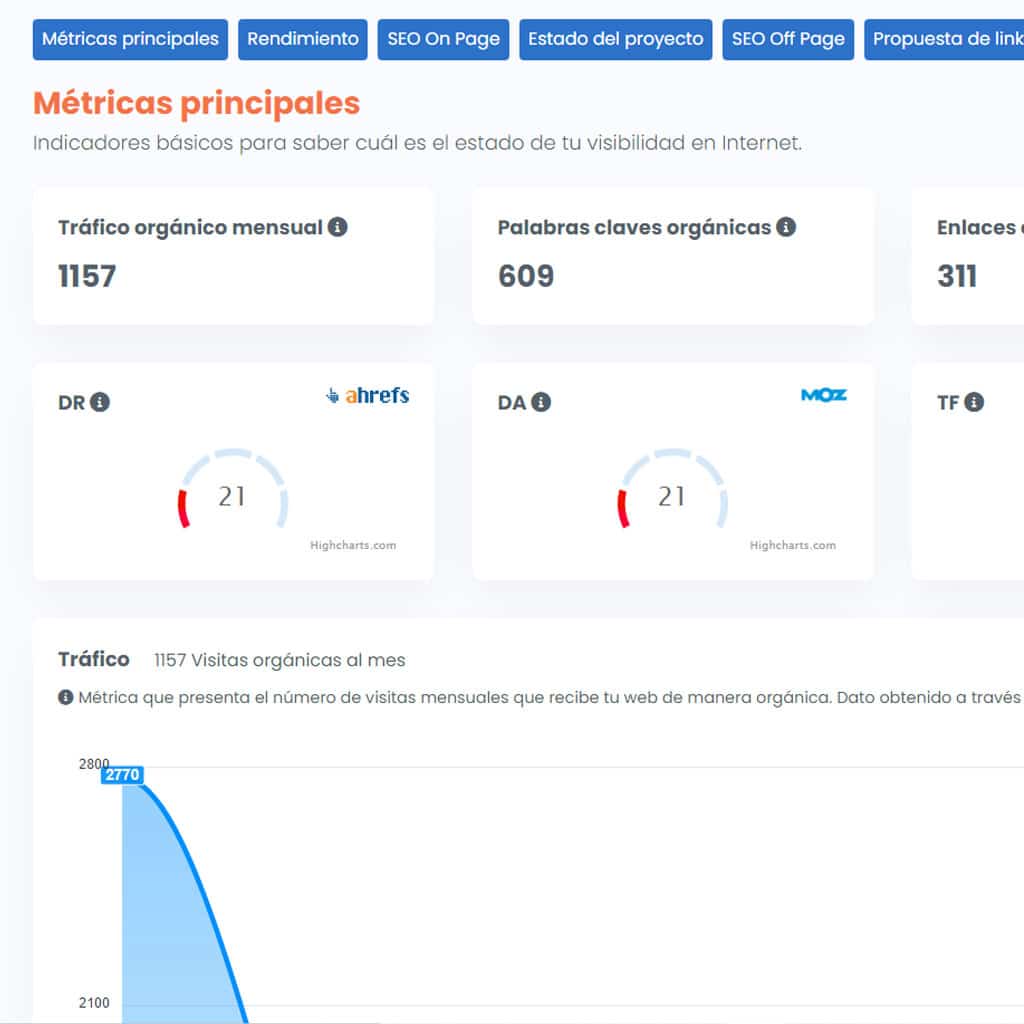Select the Métricas principales navigation button
The width and height of the screenshot is (1024, 1024).
tap(130, 39)
